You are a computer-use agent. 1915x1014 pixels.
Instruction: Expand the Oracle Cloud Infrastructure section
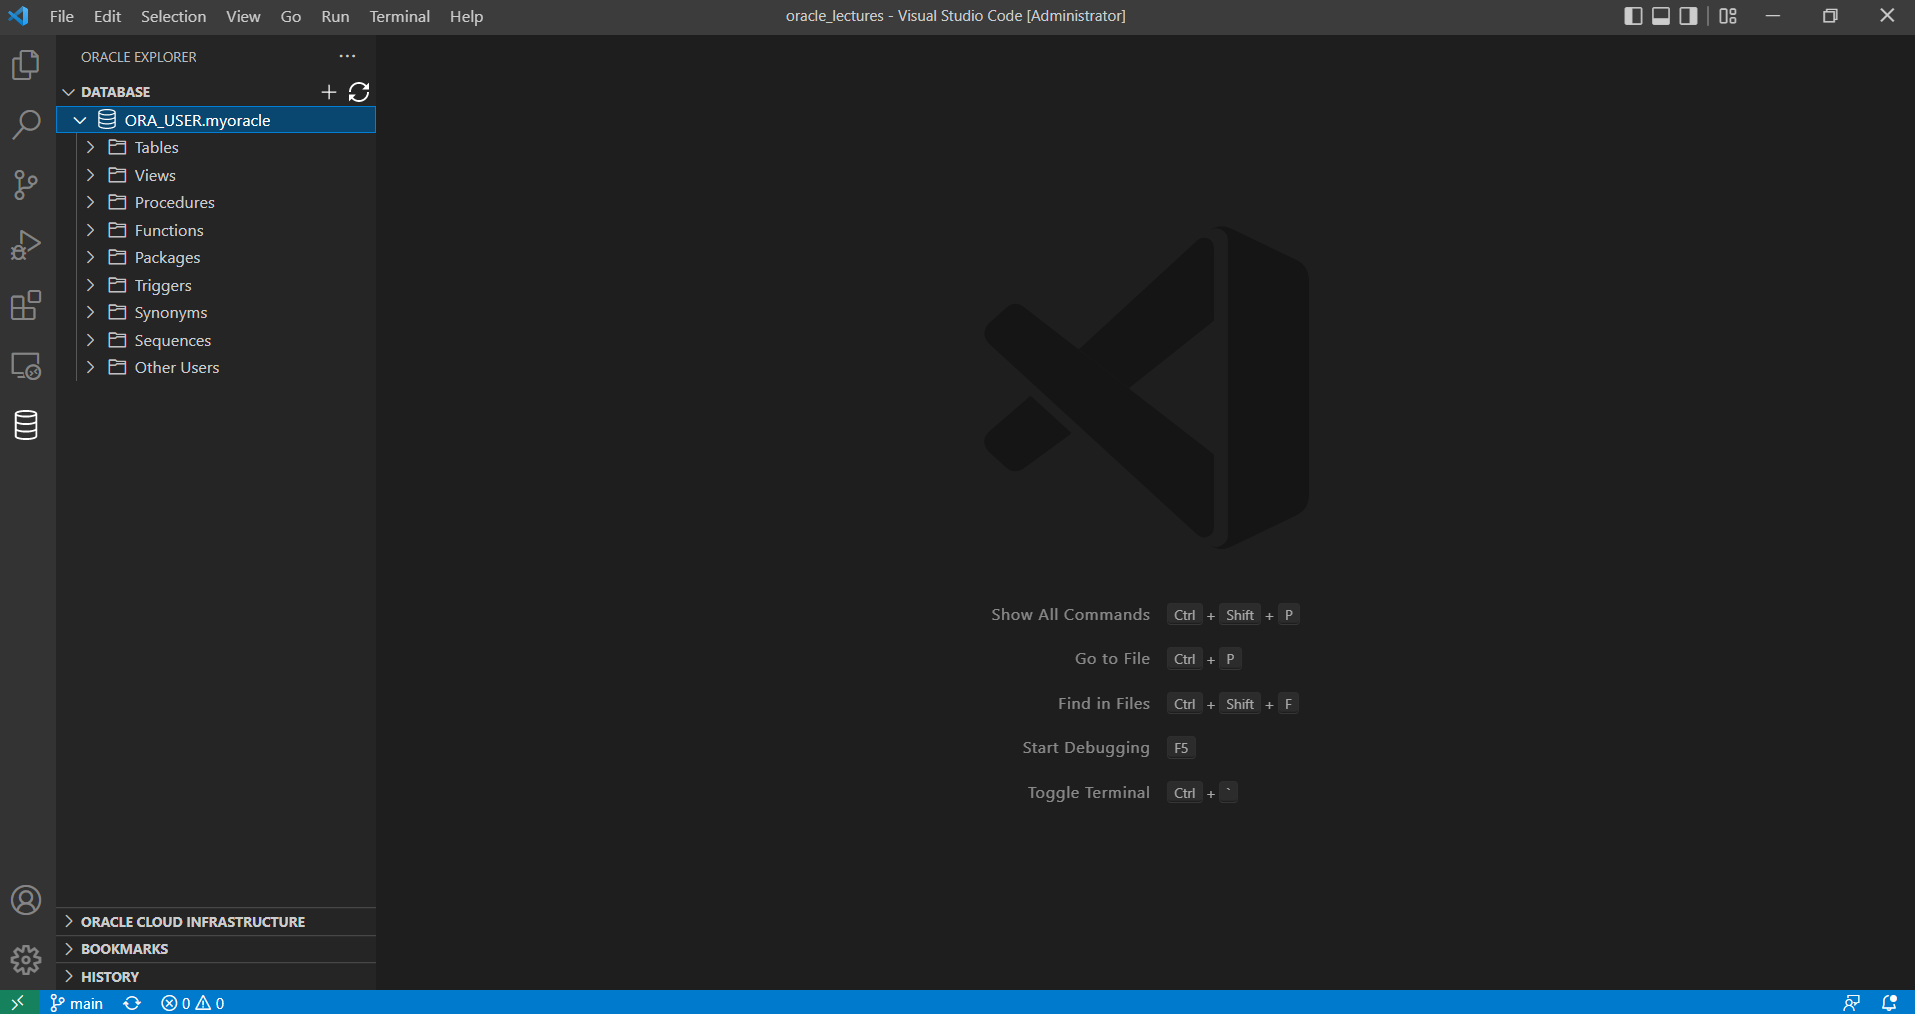(x=216, y=921)
